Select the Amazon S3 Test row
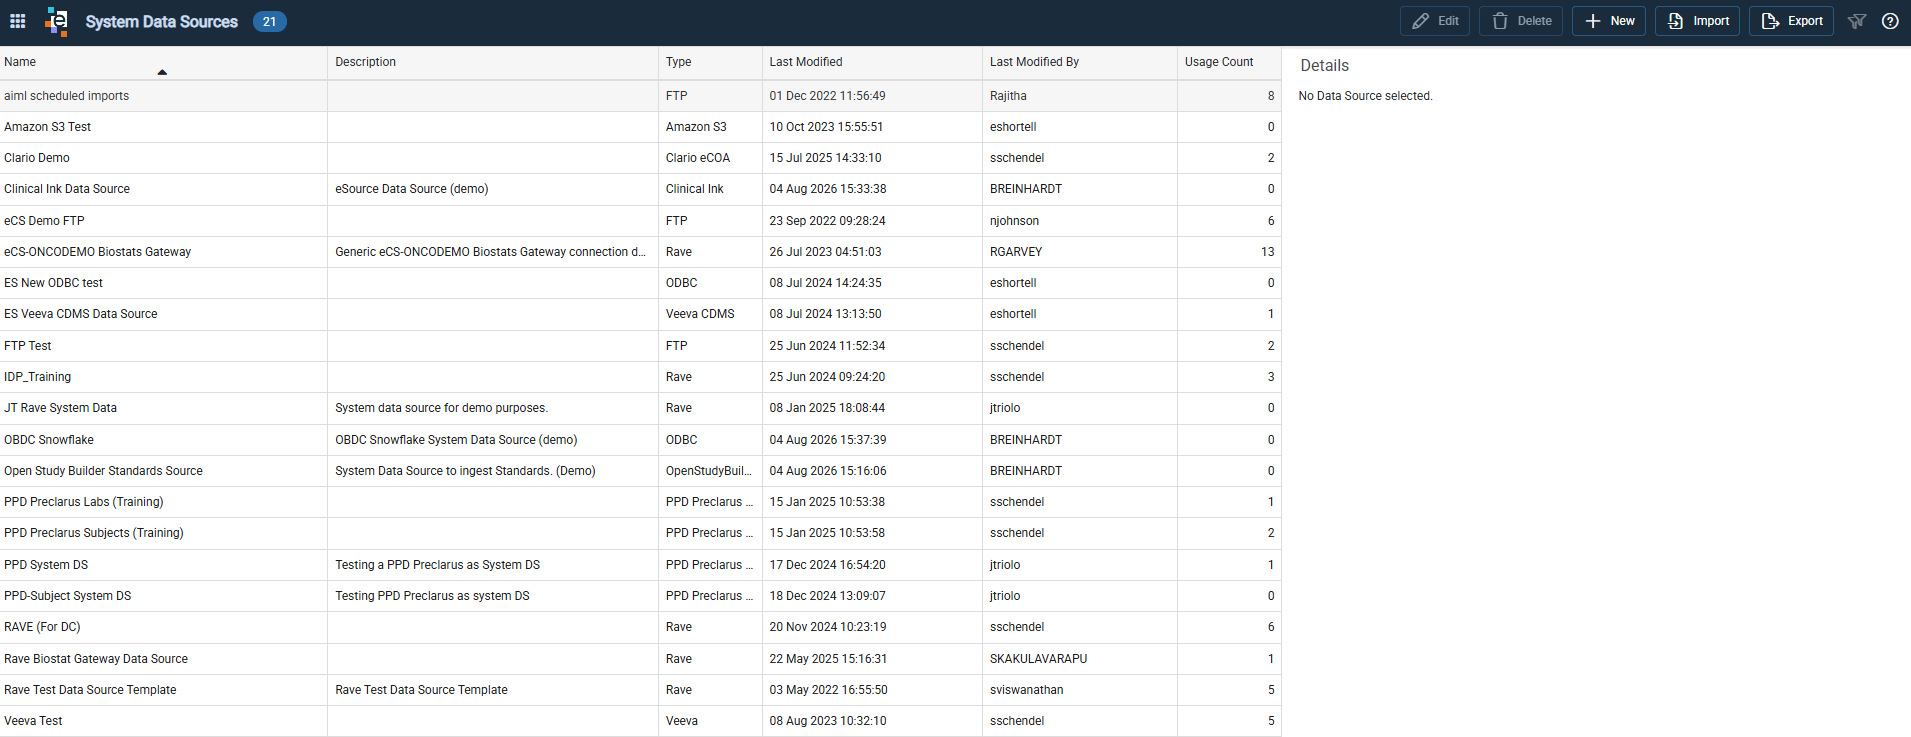The height and width of the screenshot is (737, 1911). [x=640, y=127]
